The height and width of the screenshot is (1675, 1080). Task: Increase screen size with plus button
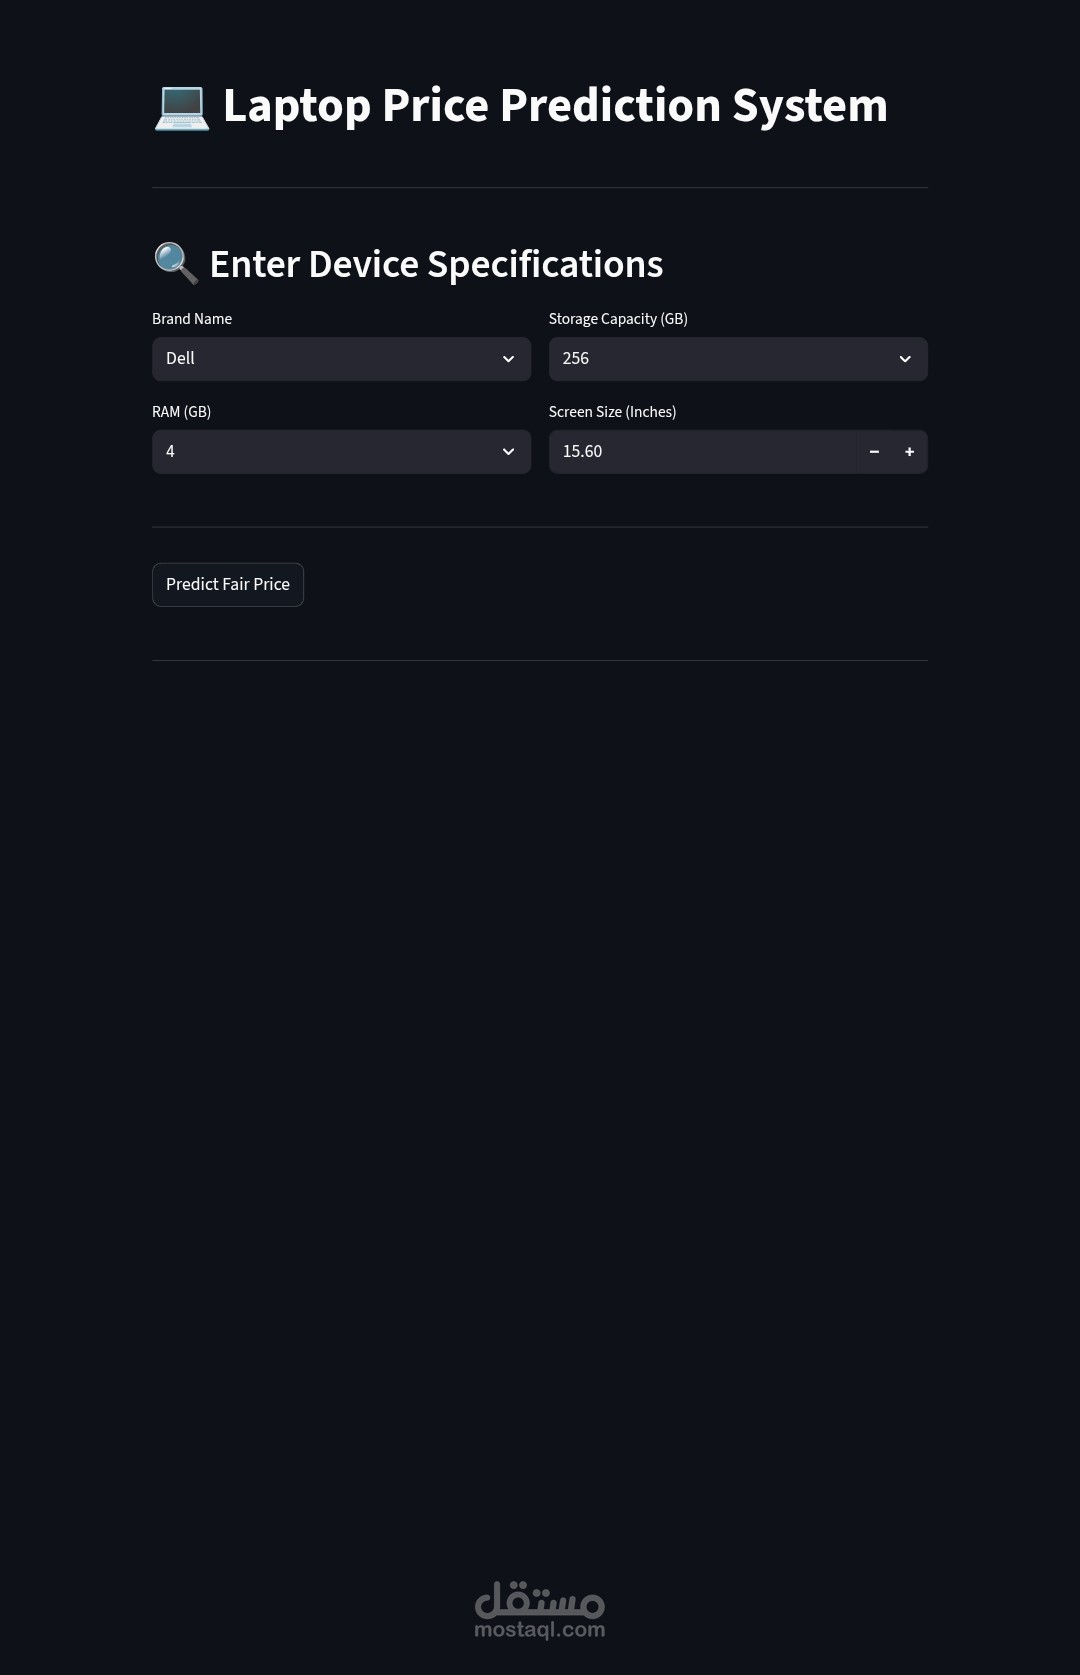click(x=909, y=452)
